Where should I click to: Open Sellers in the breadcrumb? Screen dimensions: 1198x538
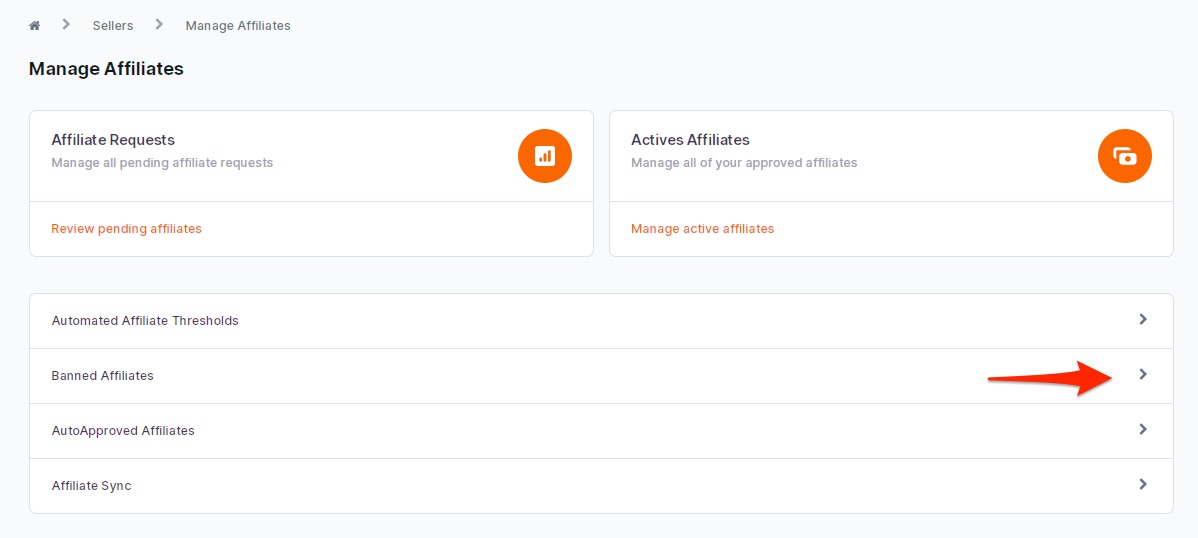[113, 26]
